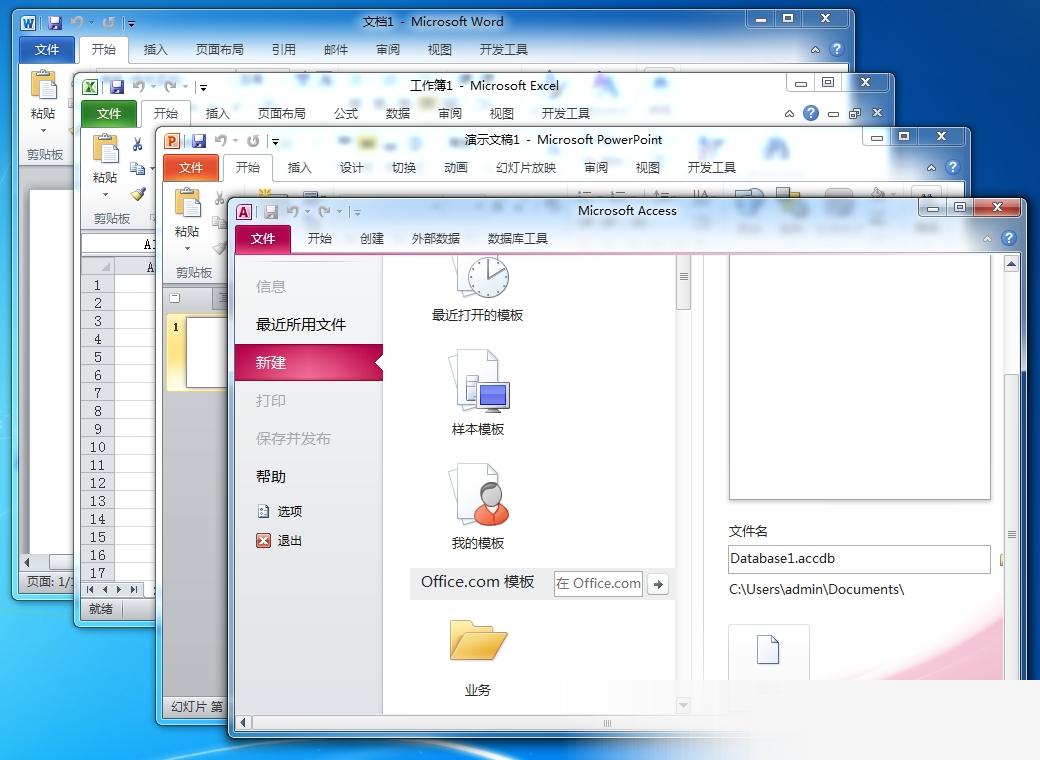Collapse the Word ribbon with the caret arrow
The image size is (1040, 760).
(x=815, y=50)
